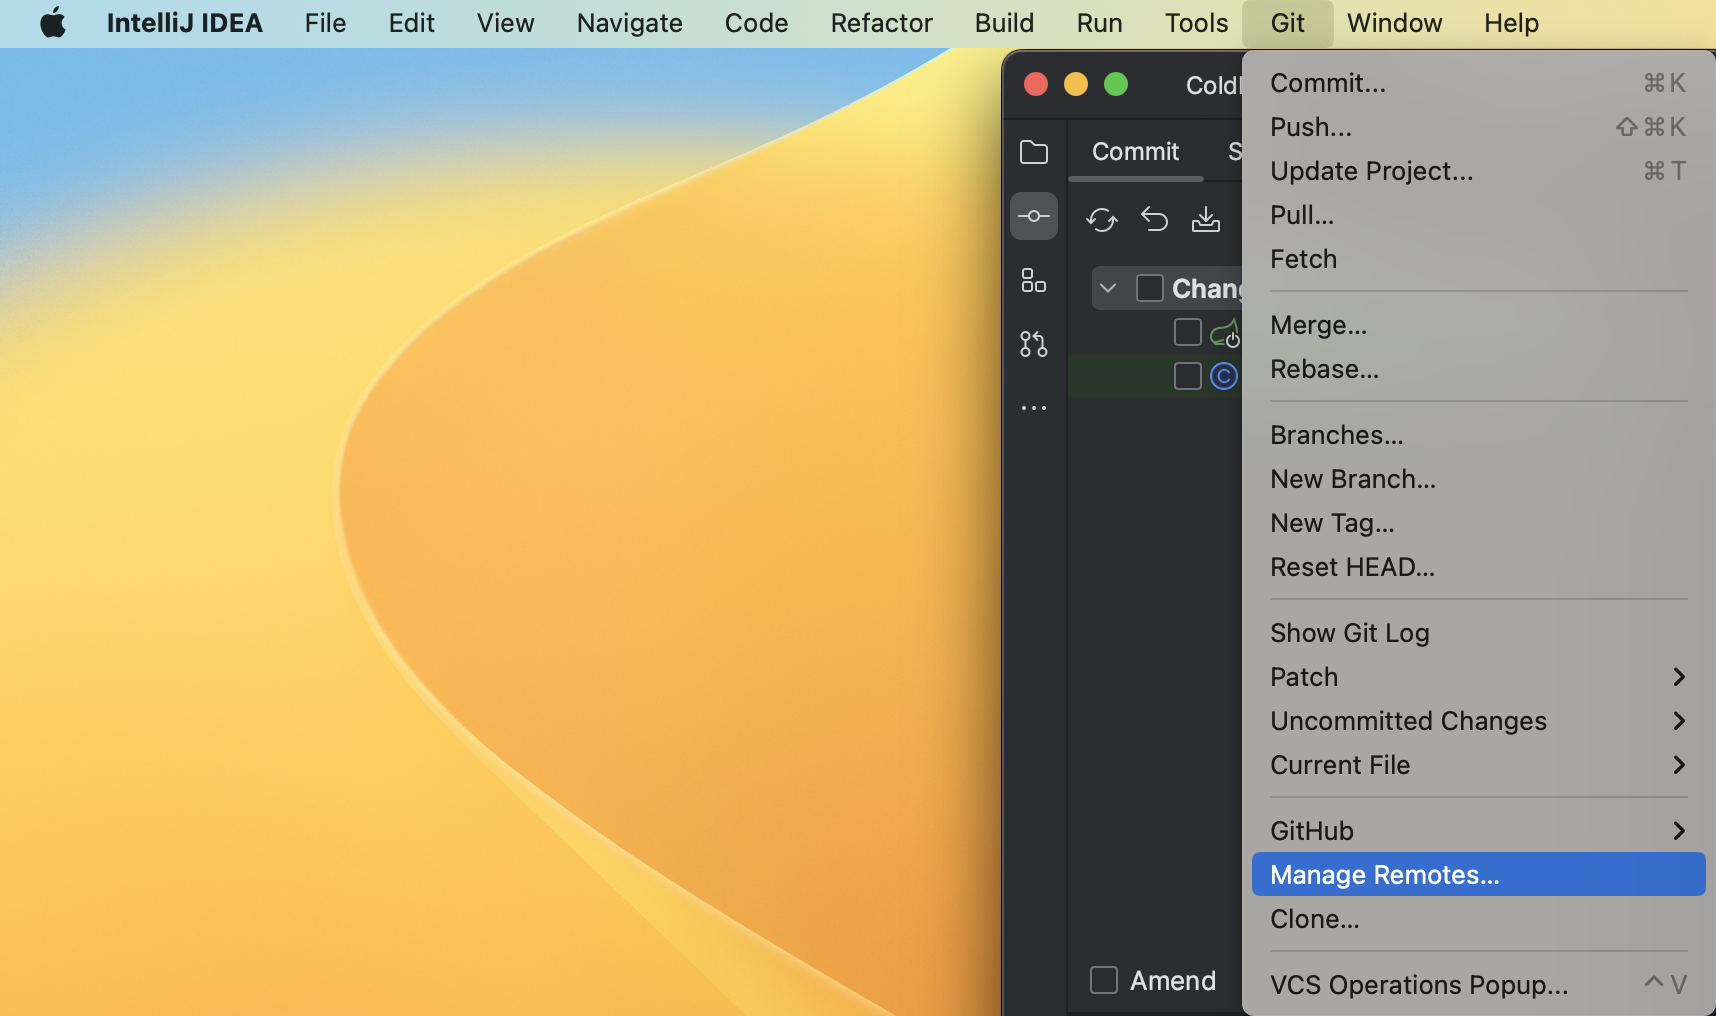Open the View menu
Viewport: 1716px width, 1016px height.
click(506, 23)
